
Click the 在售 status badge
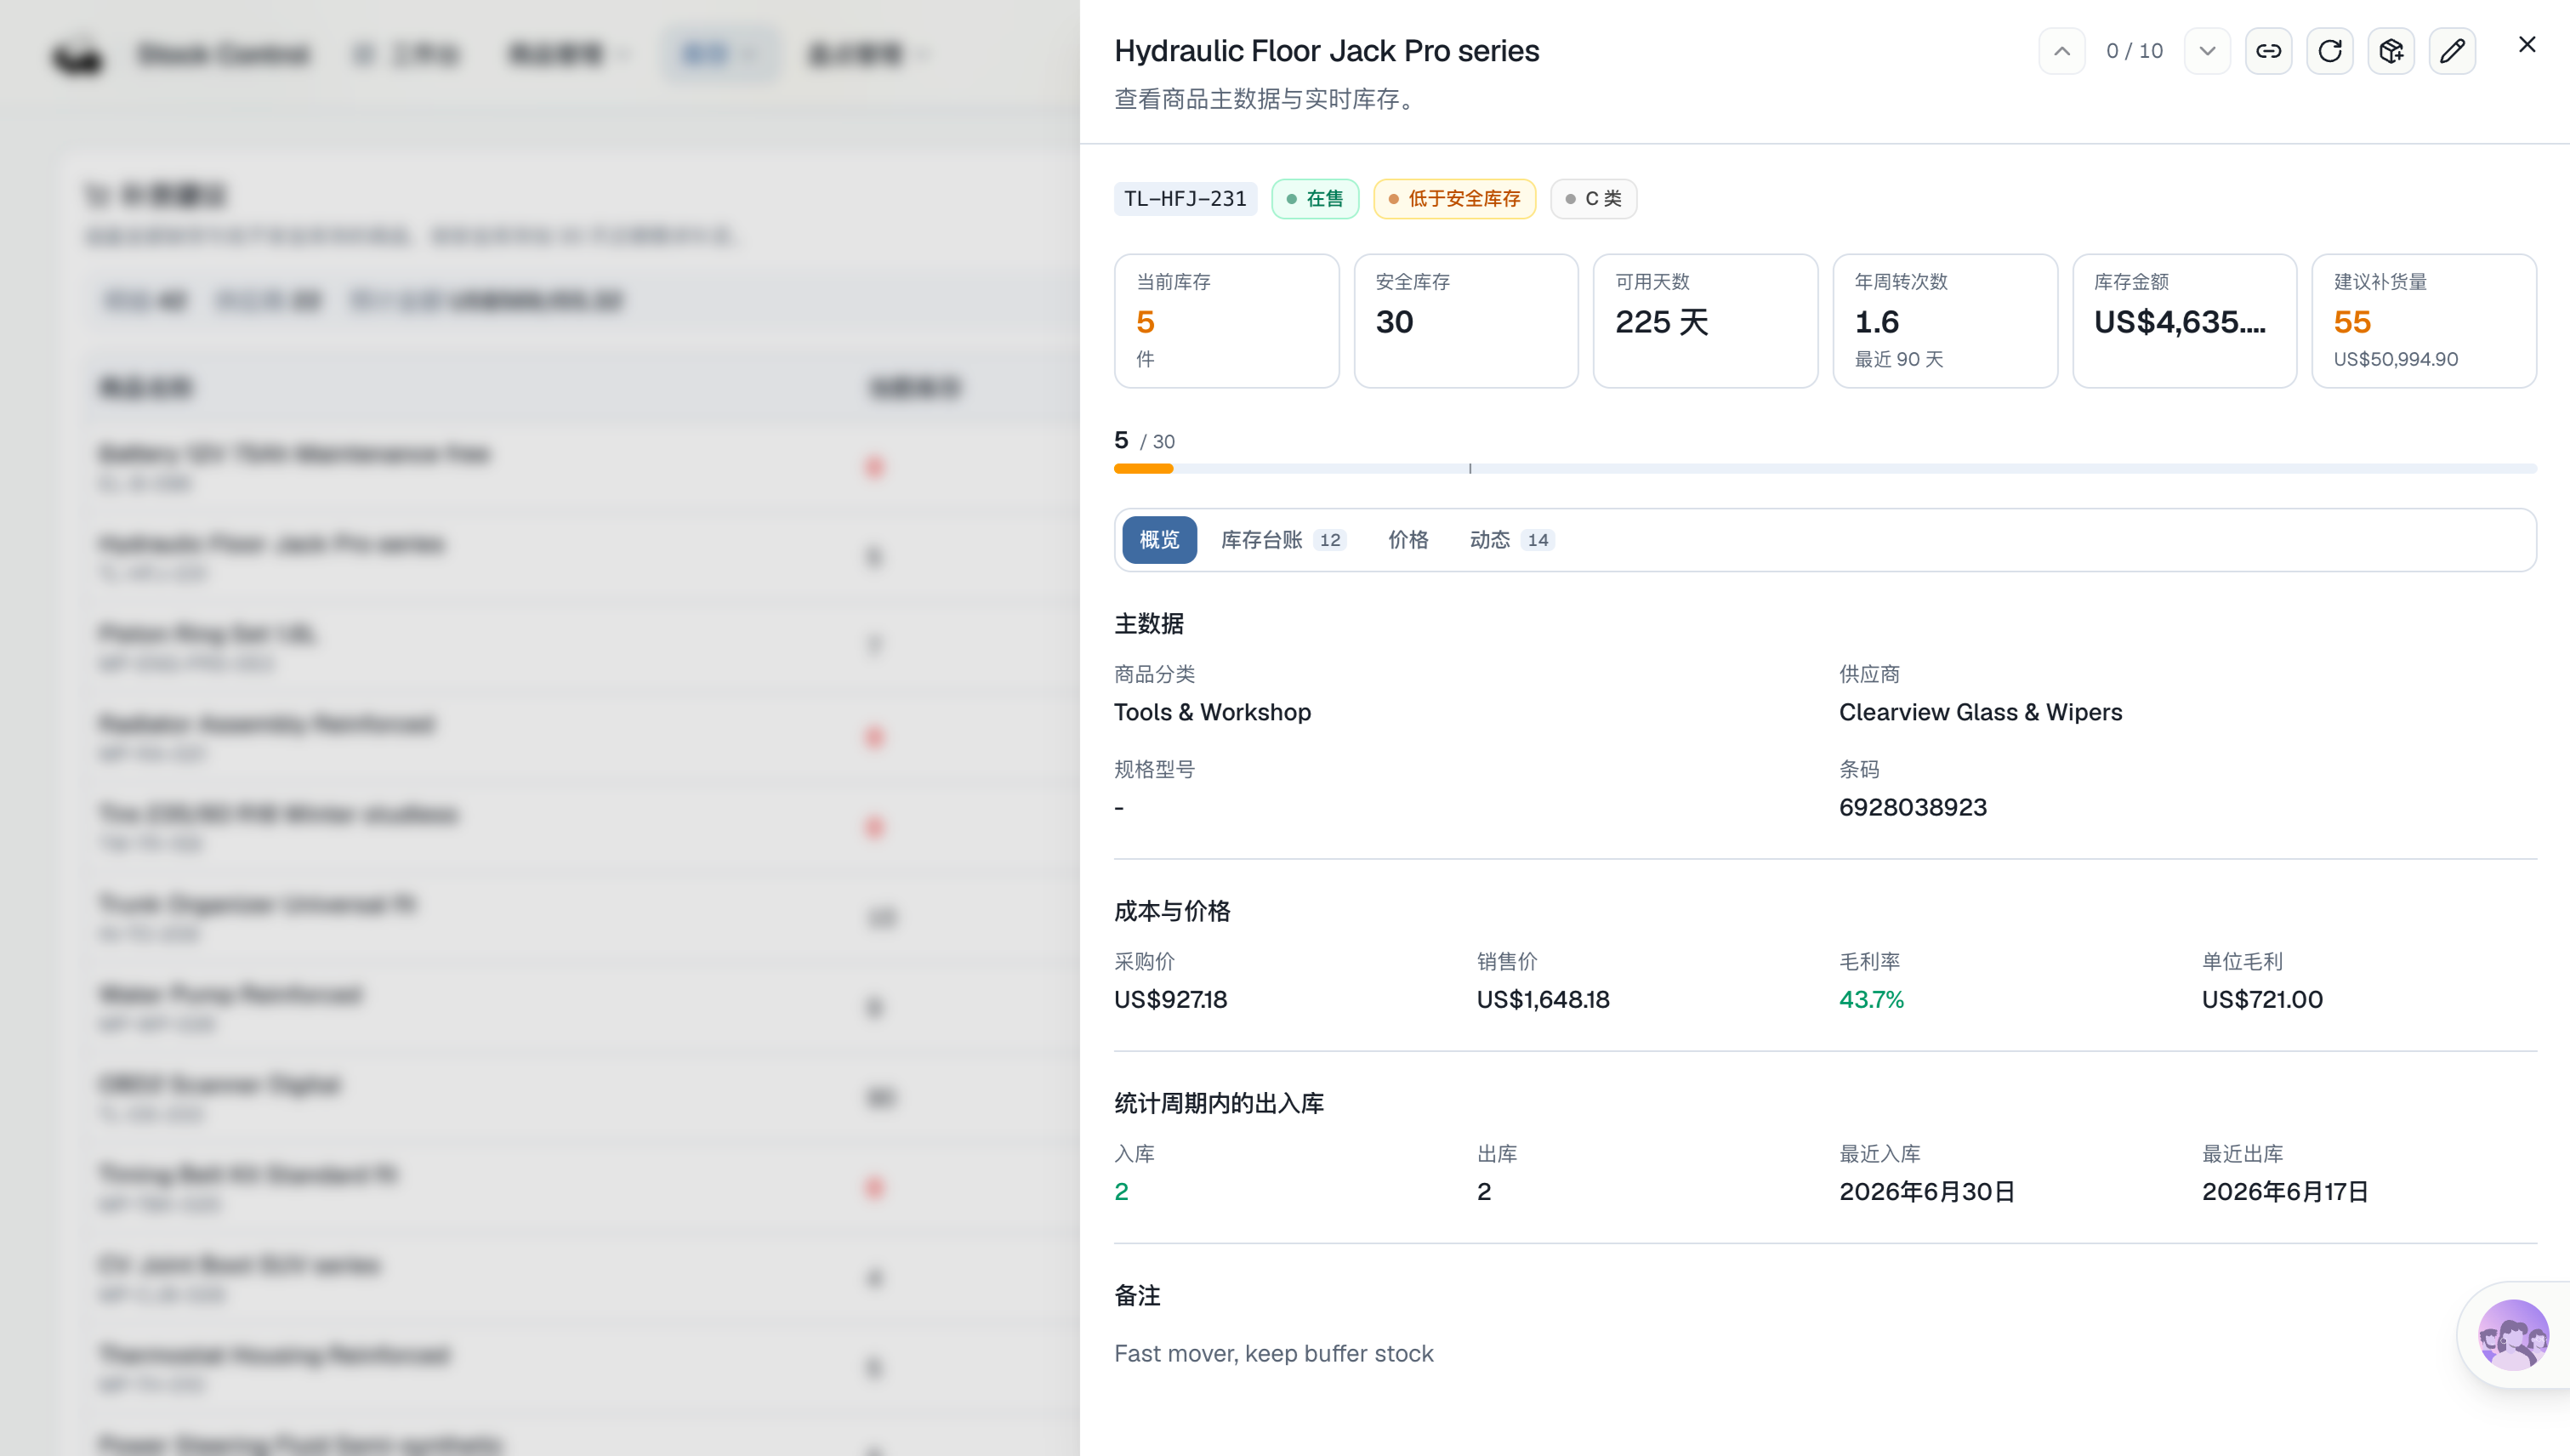tap(1315, 198)
